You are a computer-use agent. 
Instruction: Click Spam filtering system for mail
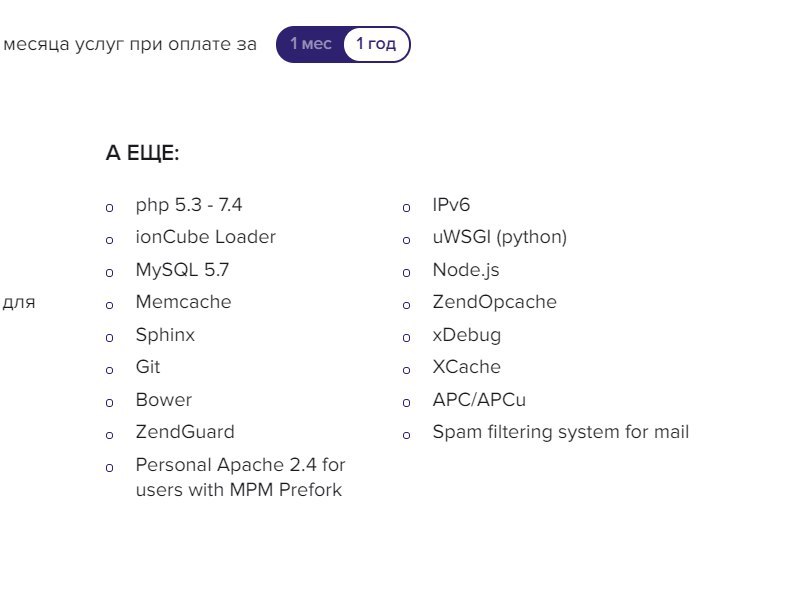pos(561,432)
